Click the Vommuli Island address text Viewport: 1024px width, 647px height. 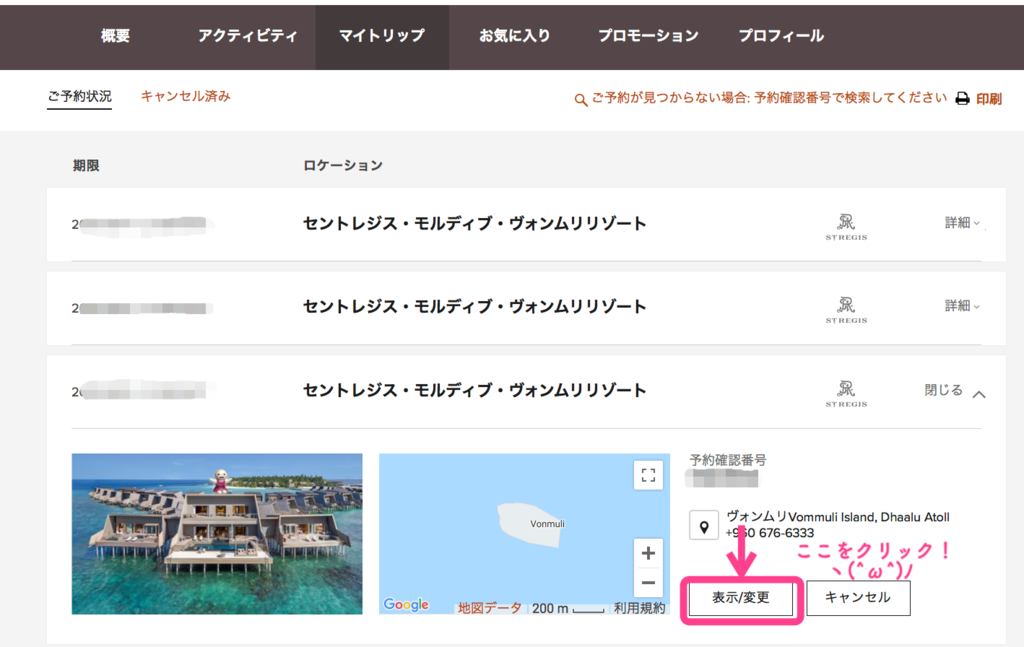(x=838, y=517)
